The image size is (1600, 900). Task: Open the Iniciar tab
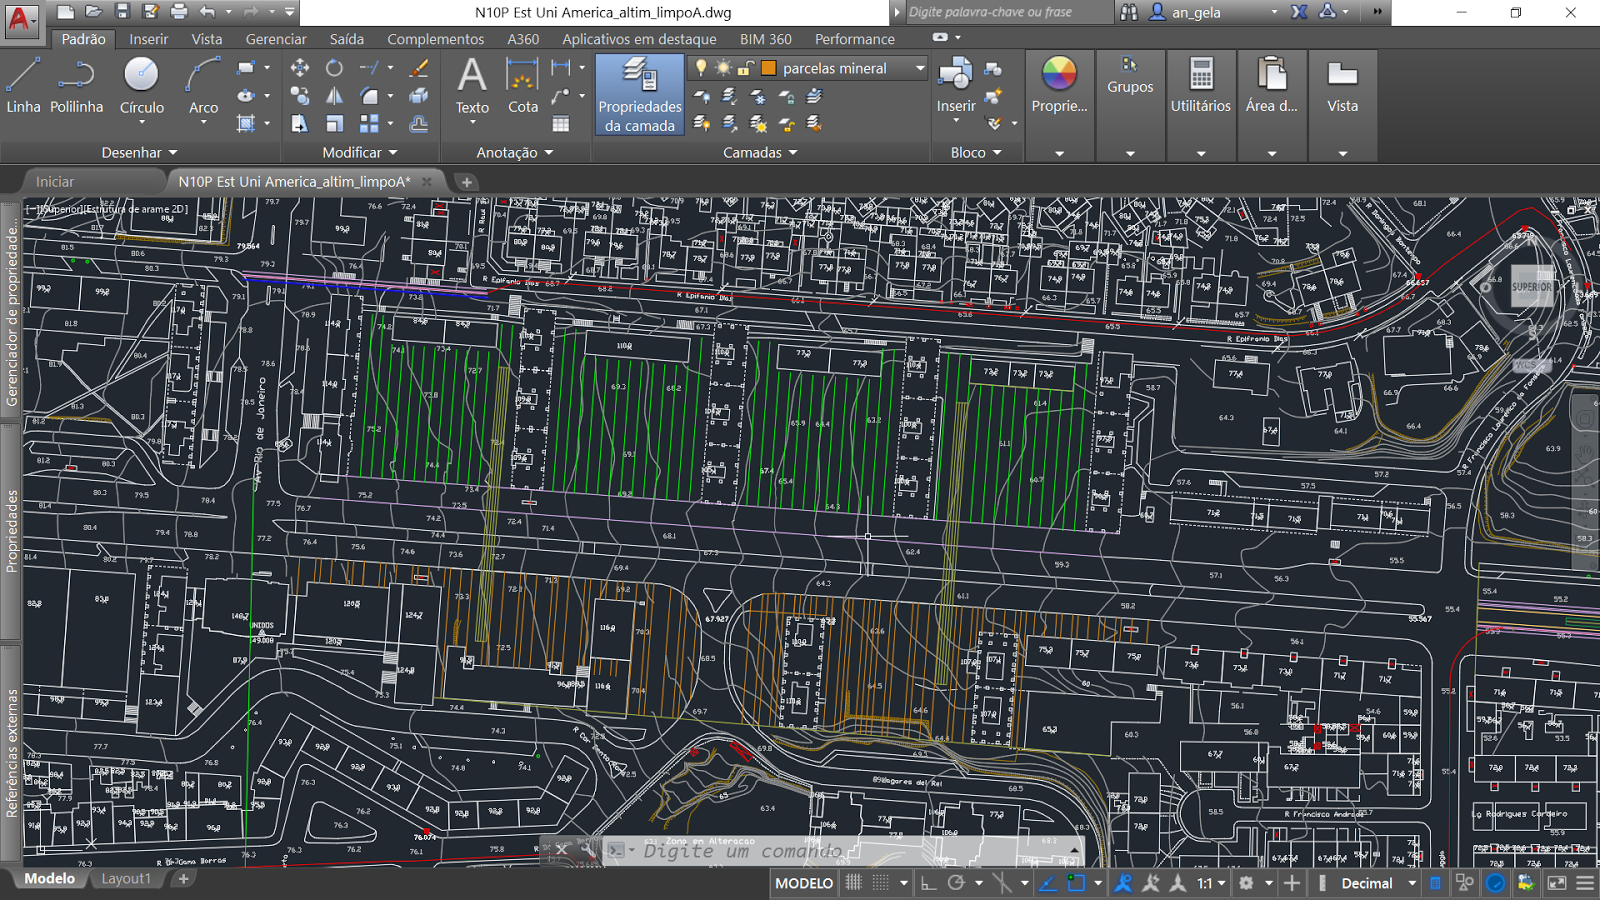coord(56,182)
